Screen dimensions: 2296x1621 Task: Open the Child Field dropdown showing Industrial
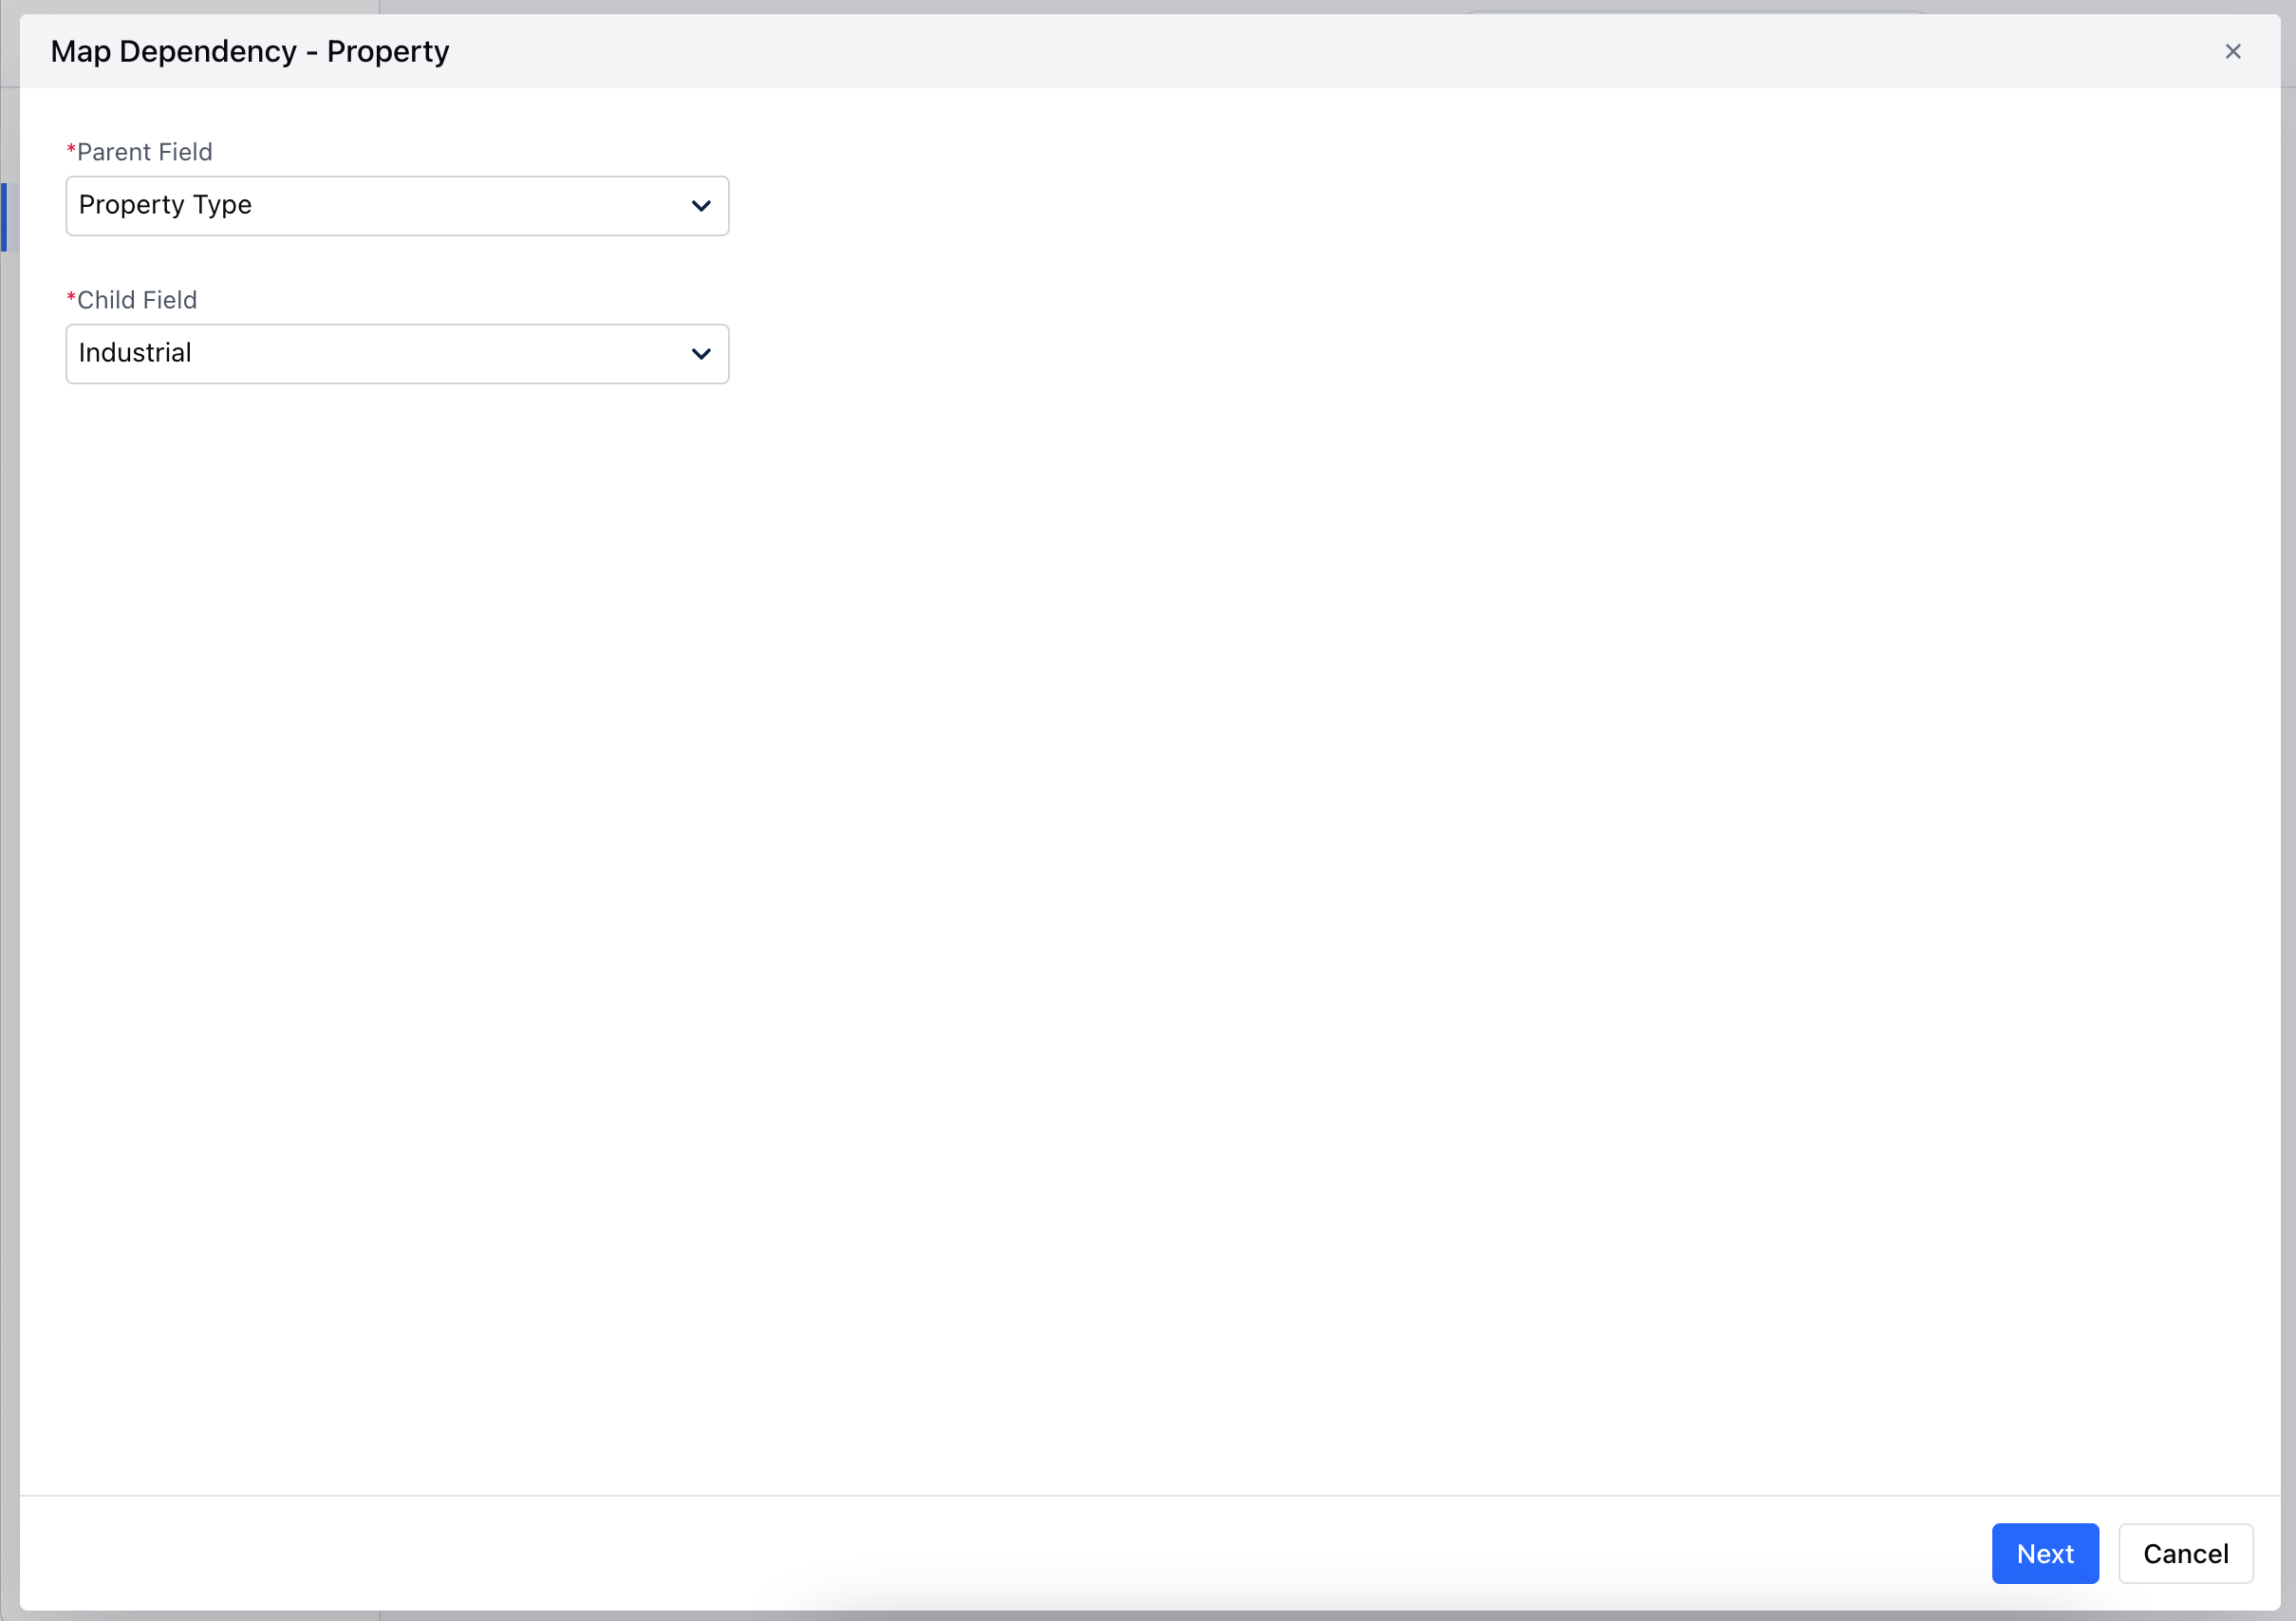pos(397,354)
